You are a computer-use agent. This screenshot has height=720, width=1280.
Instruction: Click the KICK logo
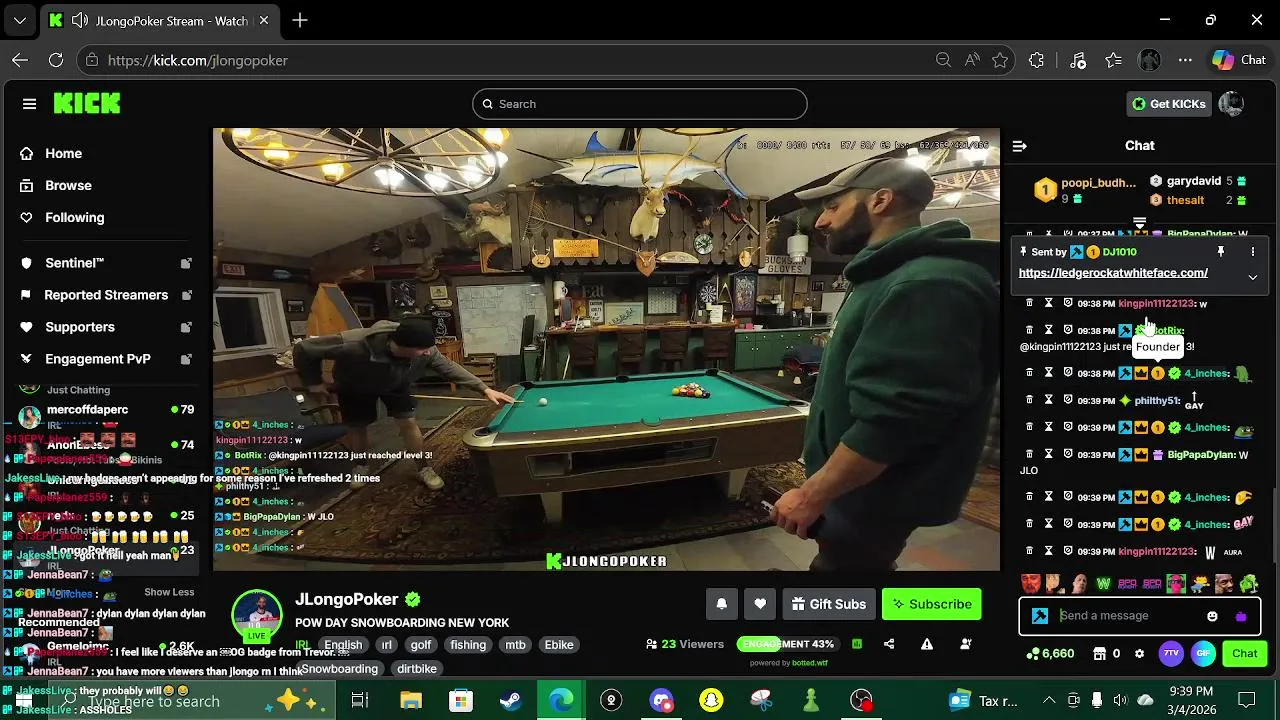click(x=87, y=103)
